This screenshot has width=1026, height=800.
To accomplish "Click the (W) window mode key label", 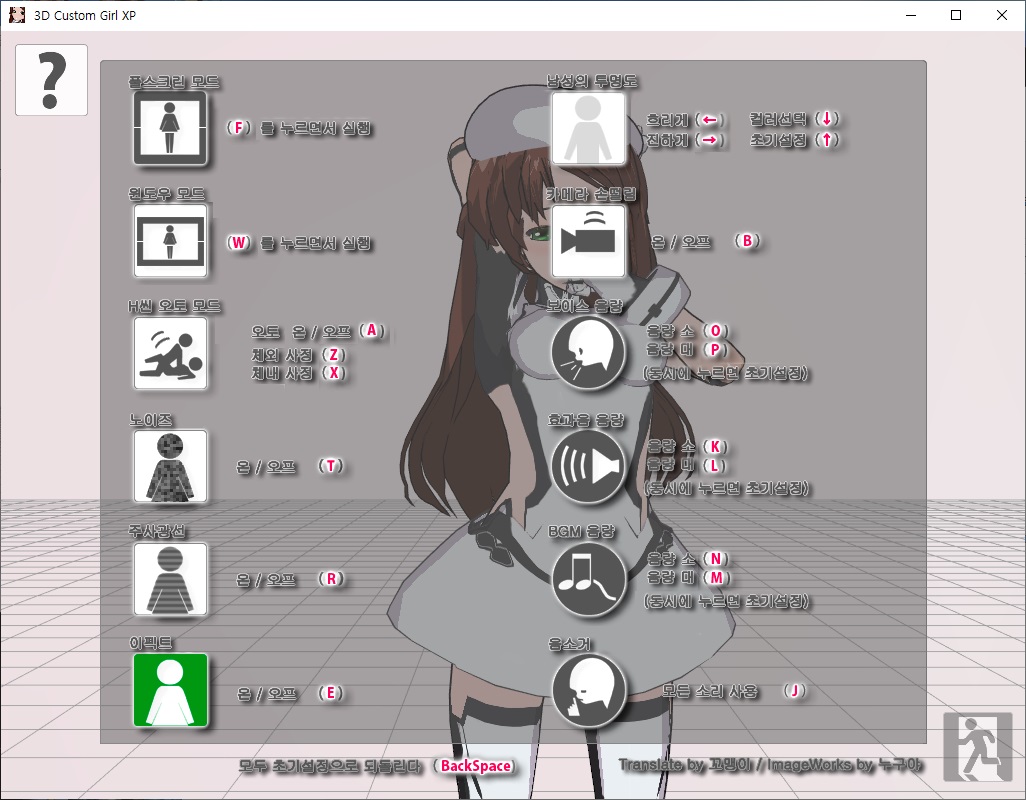I will (238, 242).
